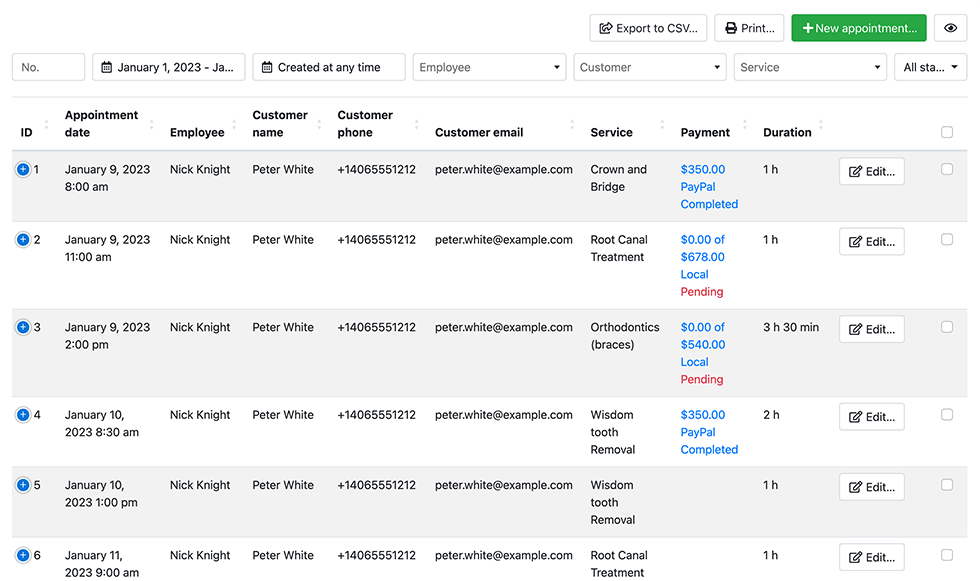This screenshot has width=980, height=581.
Task: Click the eye icon in the top toolbar
Action: tap(950, 28)
